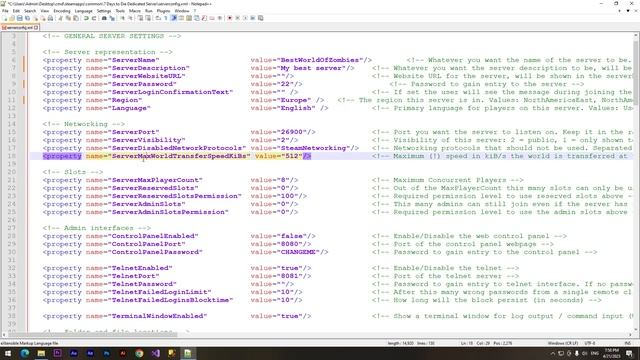Click the Zoom Out toolbar icon
Screen dimensions: 640x360
click(x=131, y=18)
